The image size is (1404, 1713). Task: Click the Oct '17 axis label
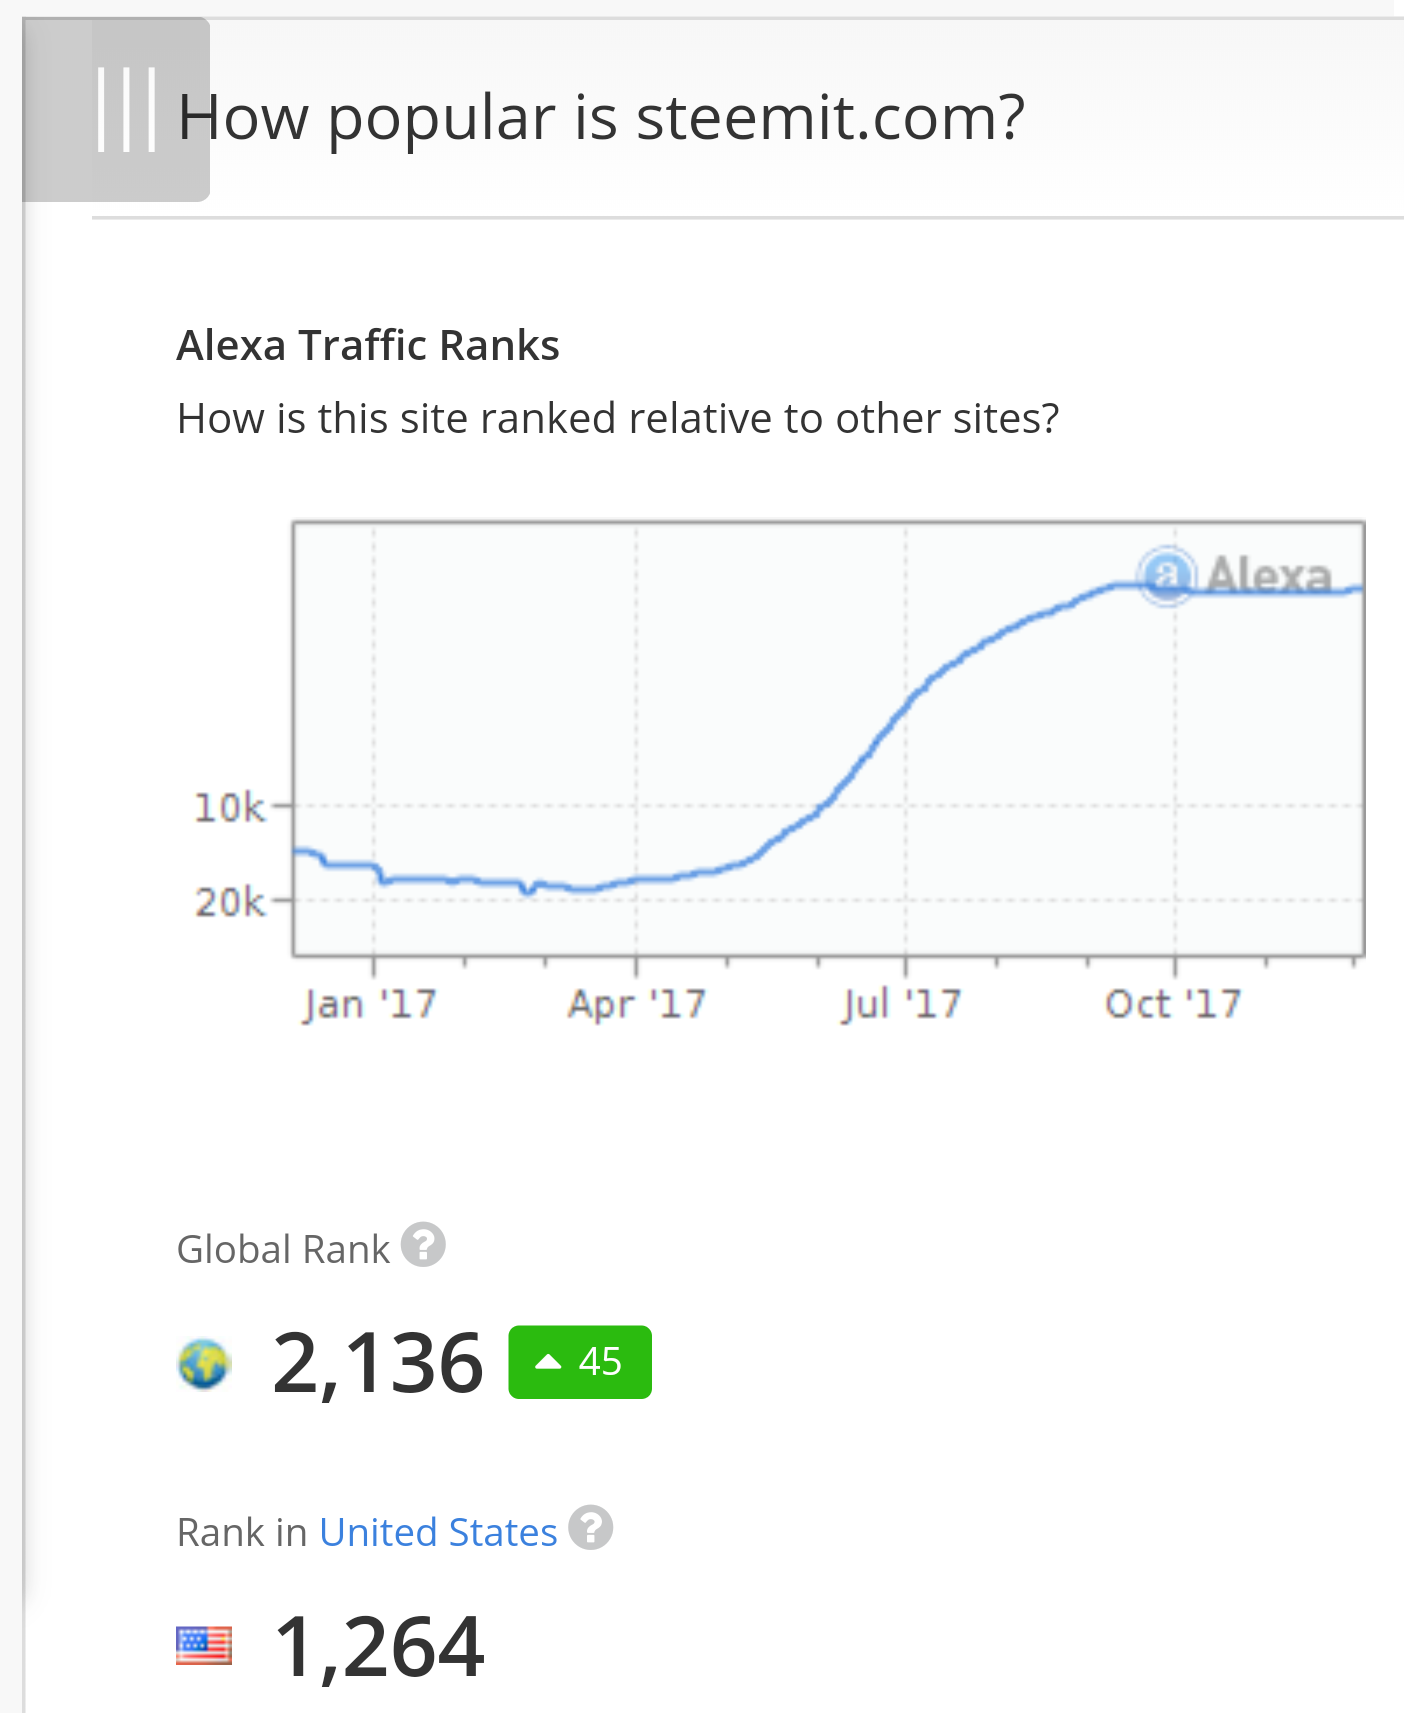click(1173, 1003)
